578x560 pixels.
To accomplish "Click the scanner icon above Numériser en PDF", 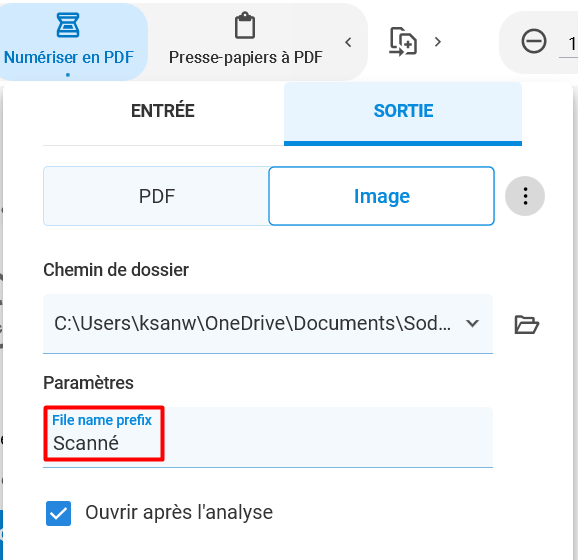I will [x=68, y=25].
